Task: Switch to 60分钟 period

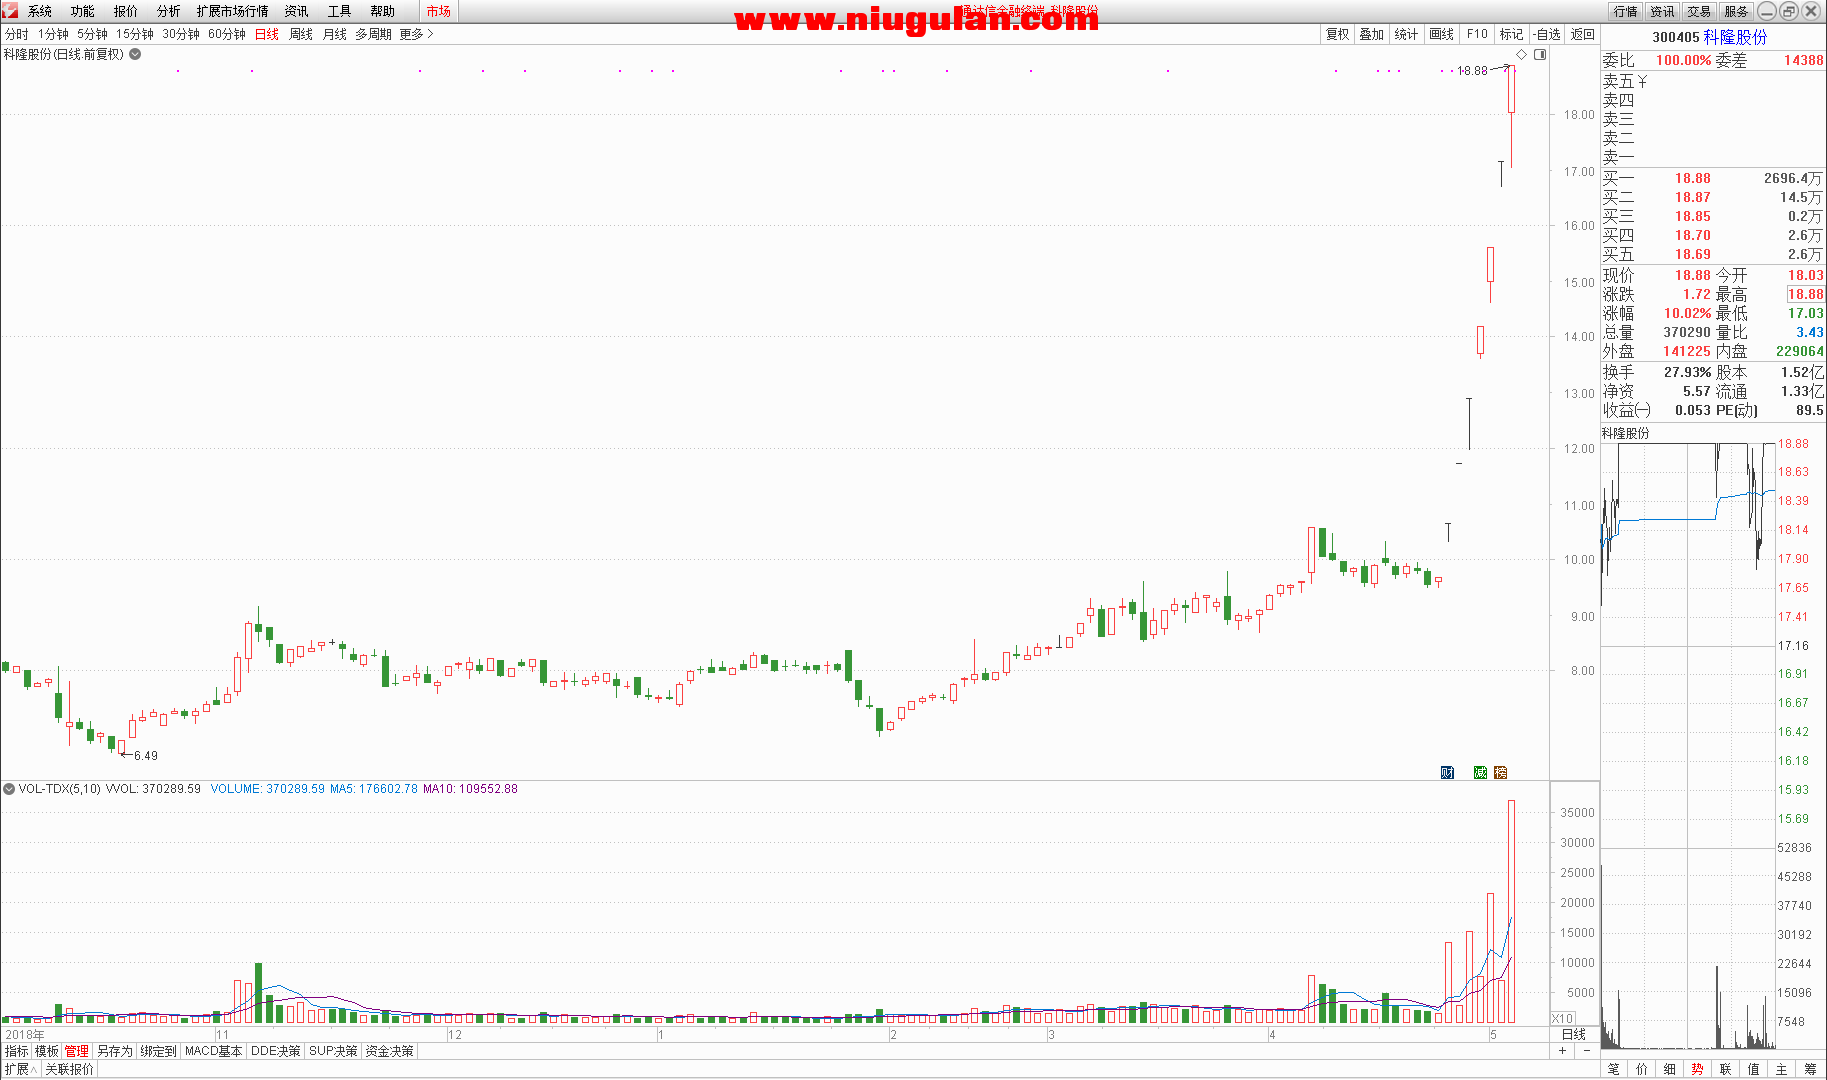Action: click(x=227, y=34)
